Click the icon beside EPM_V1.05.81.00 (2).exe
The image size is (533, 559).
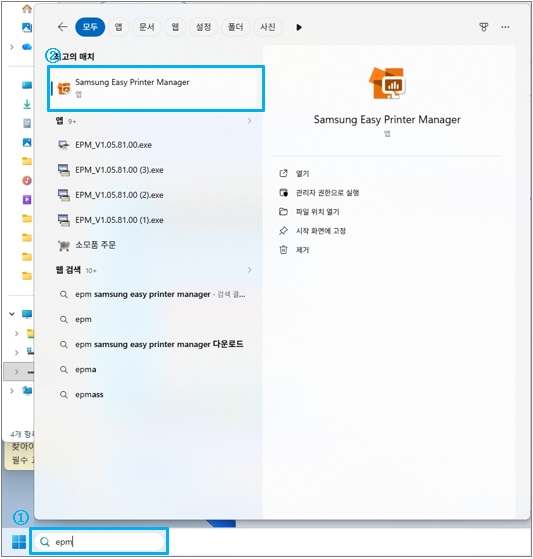[x=64, y=195]
